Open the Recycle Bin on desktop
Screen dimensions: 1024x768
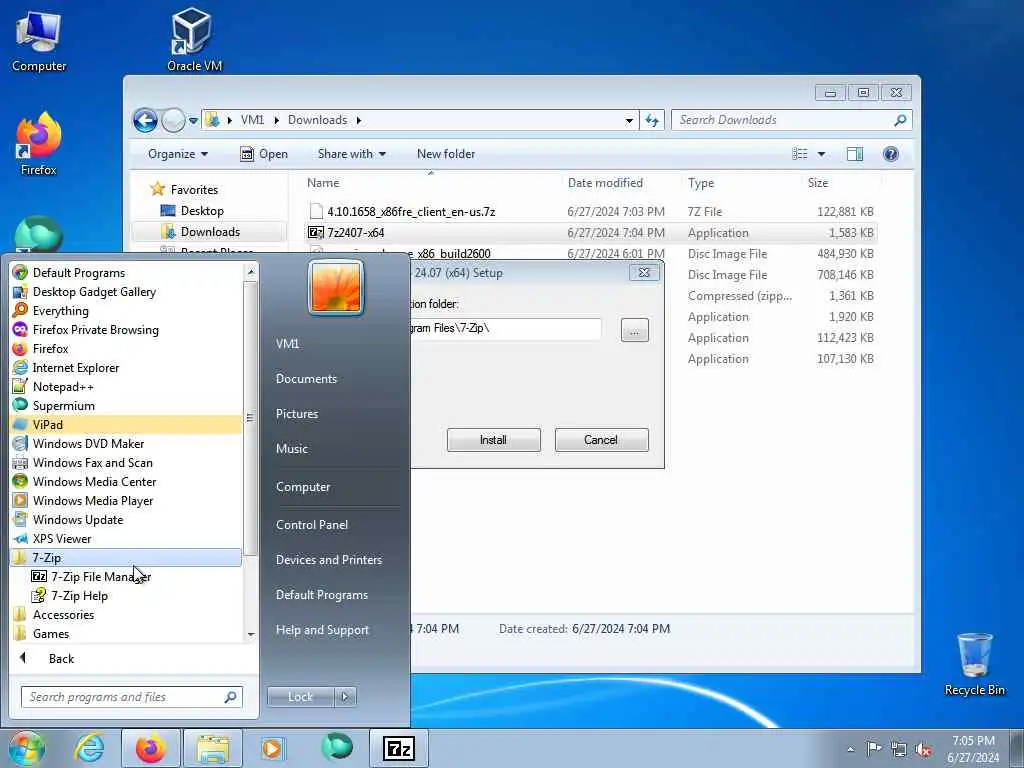pyautogui.click(x=974, y=664)
